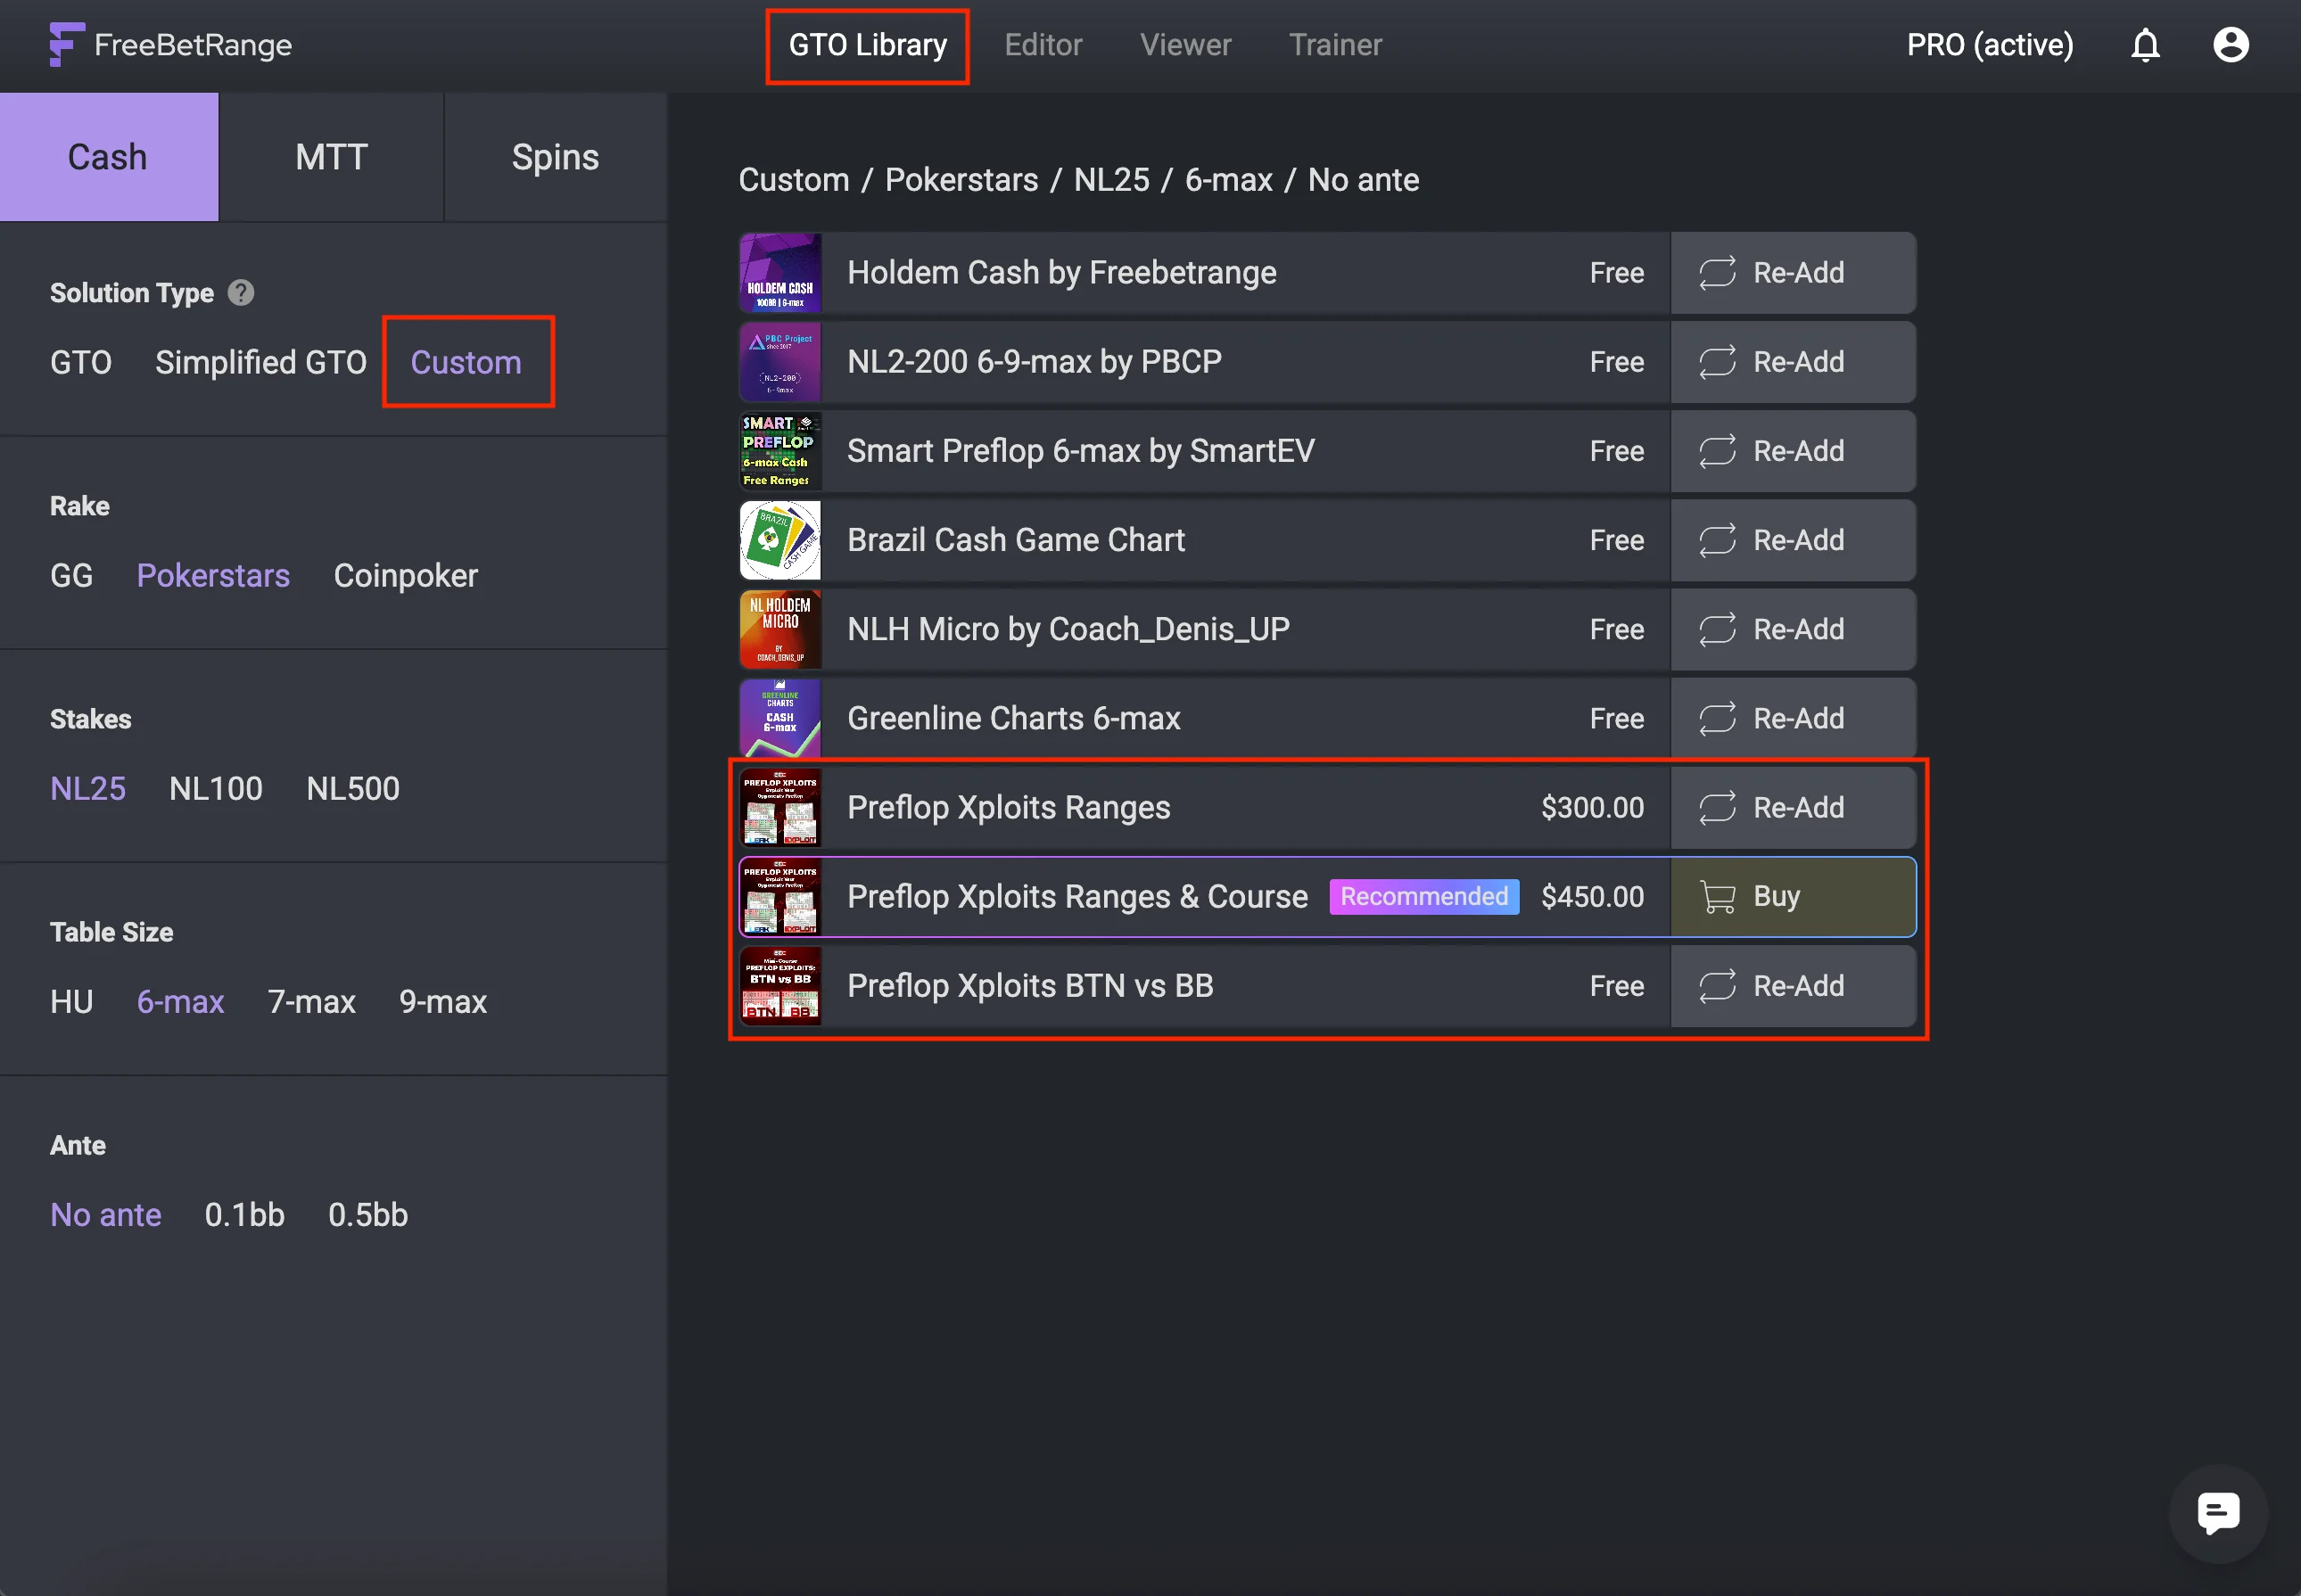2301x1596 pixels.
Task: Click the Preflop Xploits Ranges & Course thumbnail
Action: click(780, 896)
